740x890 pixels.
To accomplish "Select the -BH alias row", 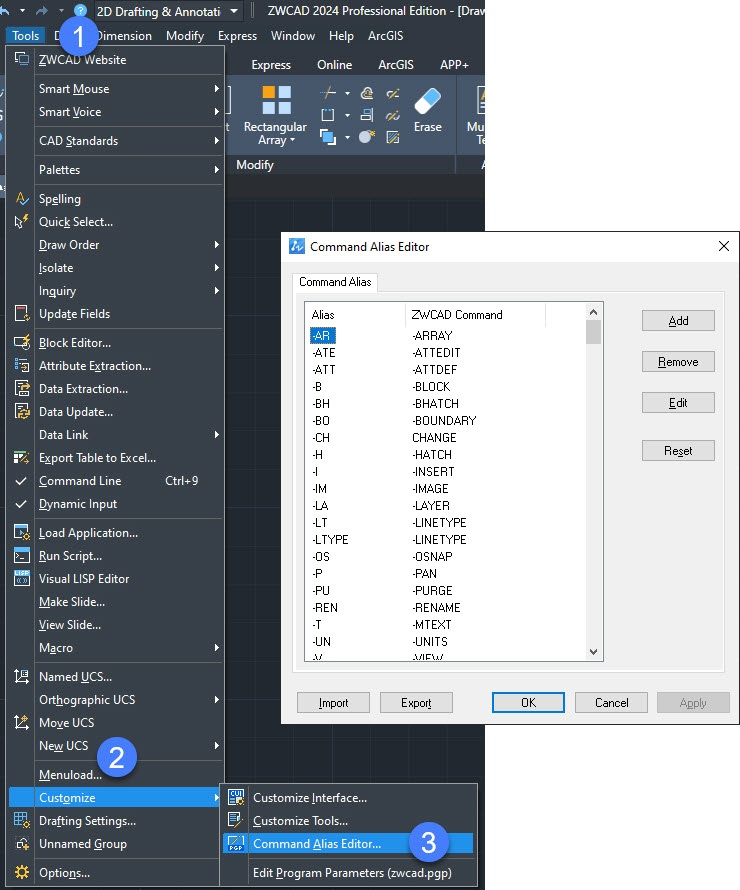I will pos(321,404).
